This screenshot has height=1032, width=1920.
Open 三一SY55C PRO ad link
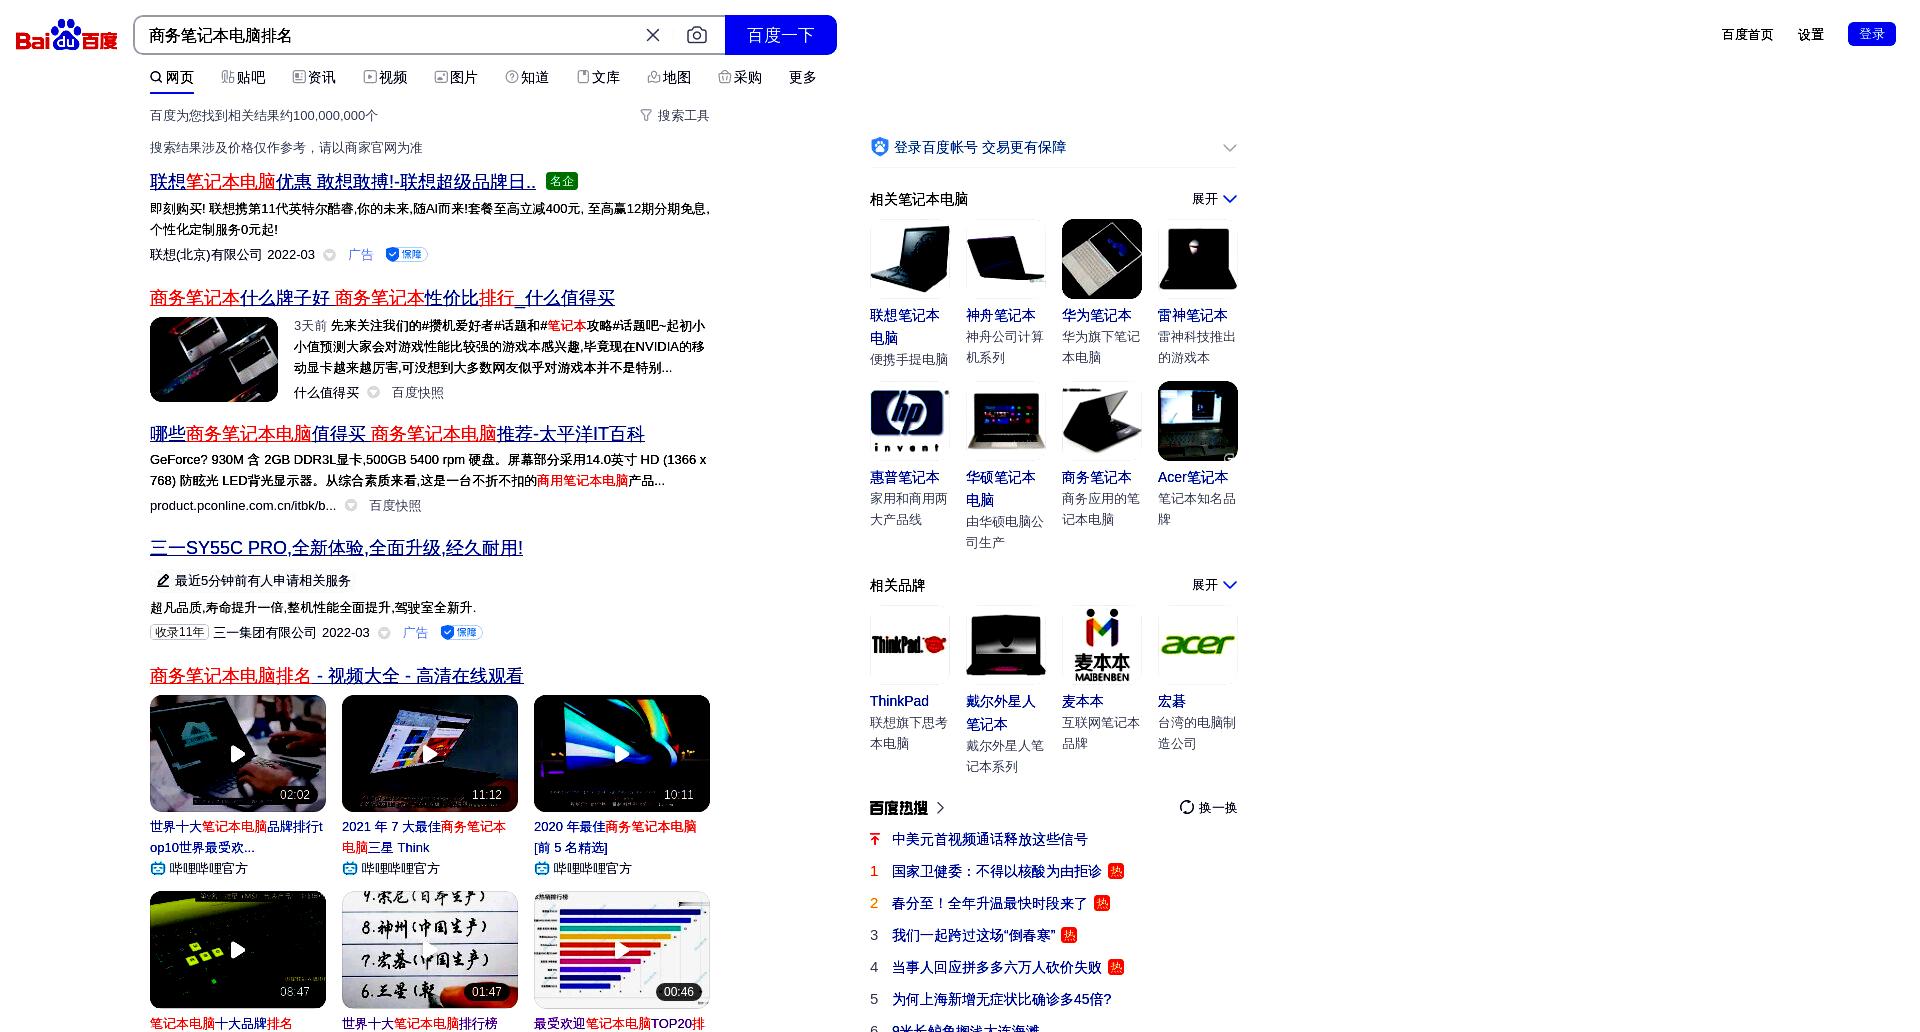click(336, 548)
